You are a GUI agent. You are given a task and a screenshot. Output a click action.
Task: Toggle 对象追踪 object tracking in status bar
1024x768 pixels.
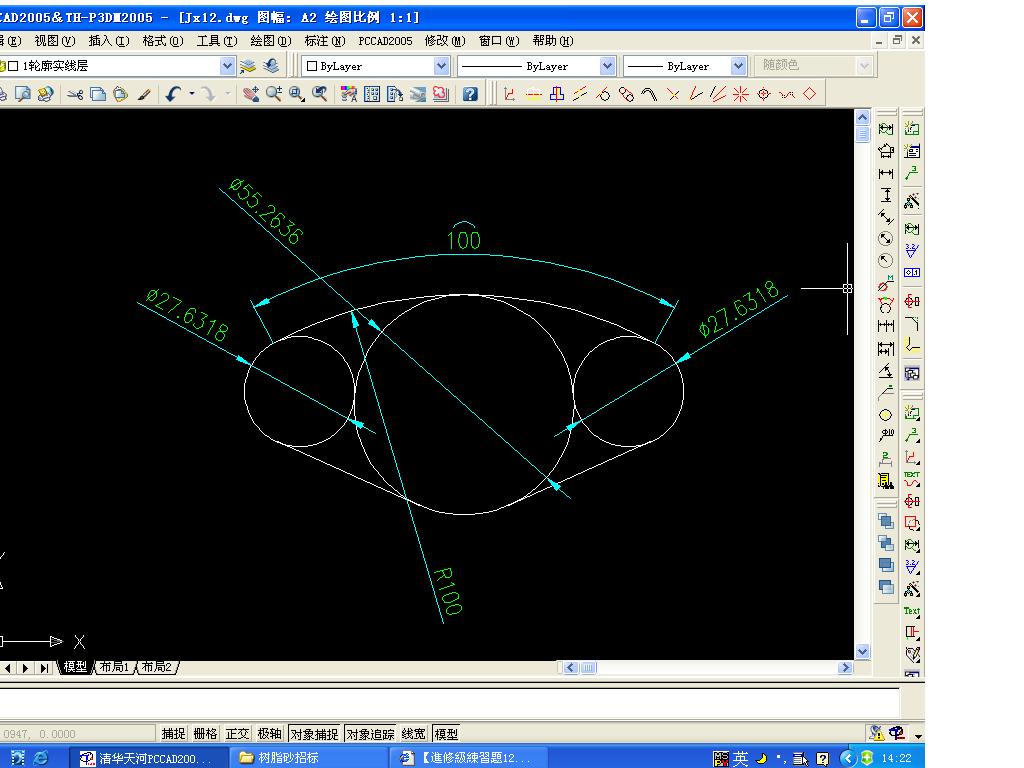tap(370, 733)
